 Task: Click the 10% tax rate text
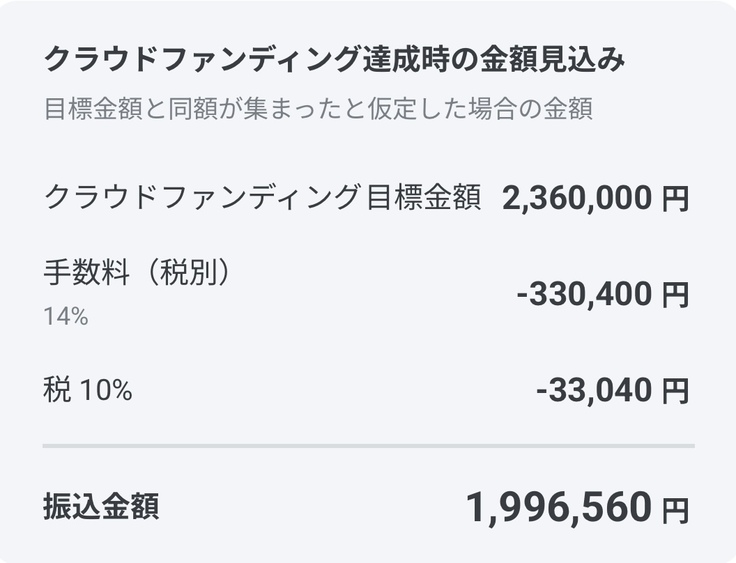[x=104, y=390]
